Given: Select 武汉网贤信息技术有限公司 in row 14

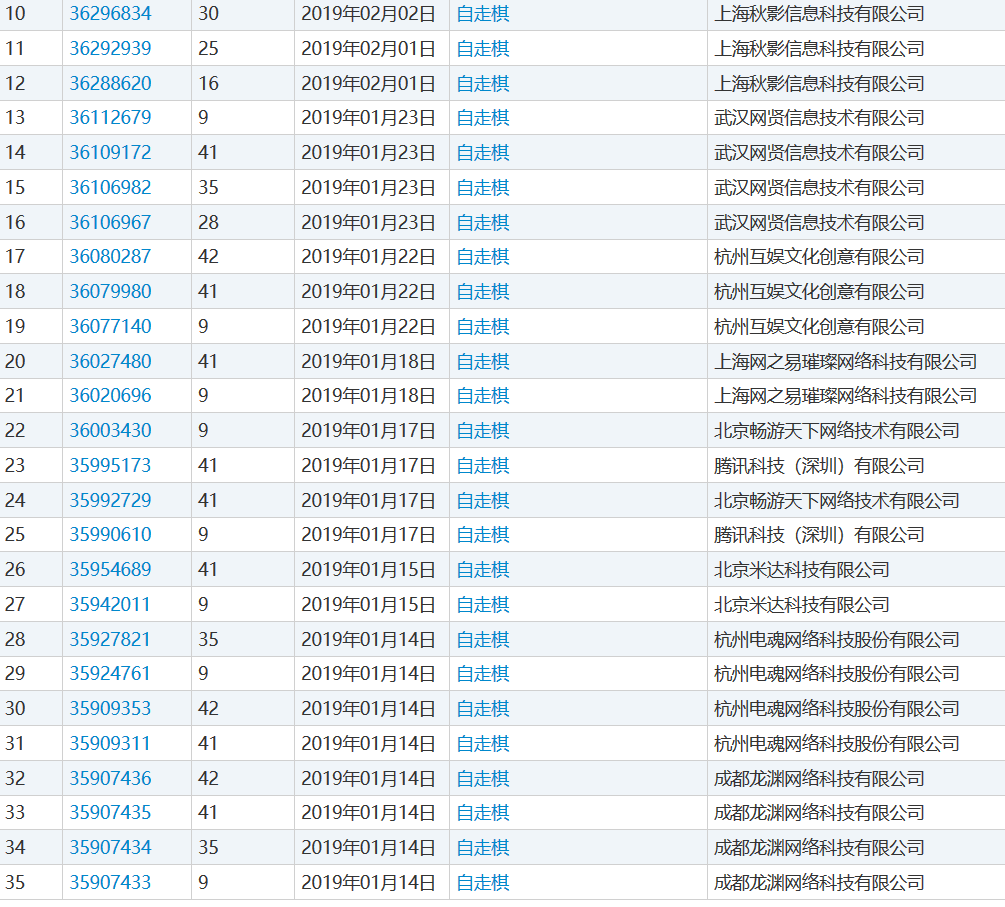Looking at the screenshot, I should [x=819, y=152].
